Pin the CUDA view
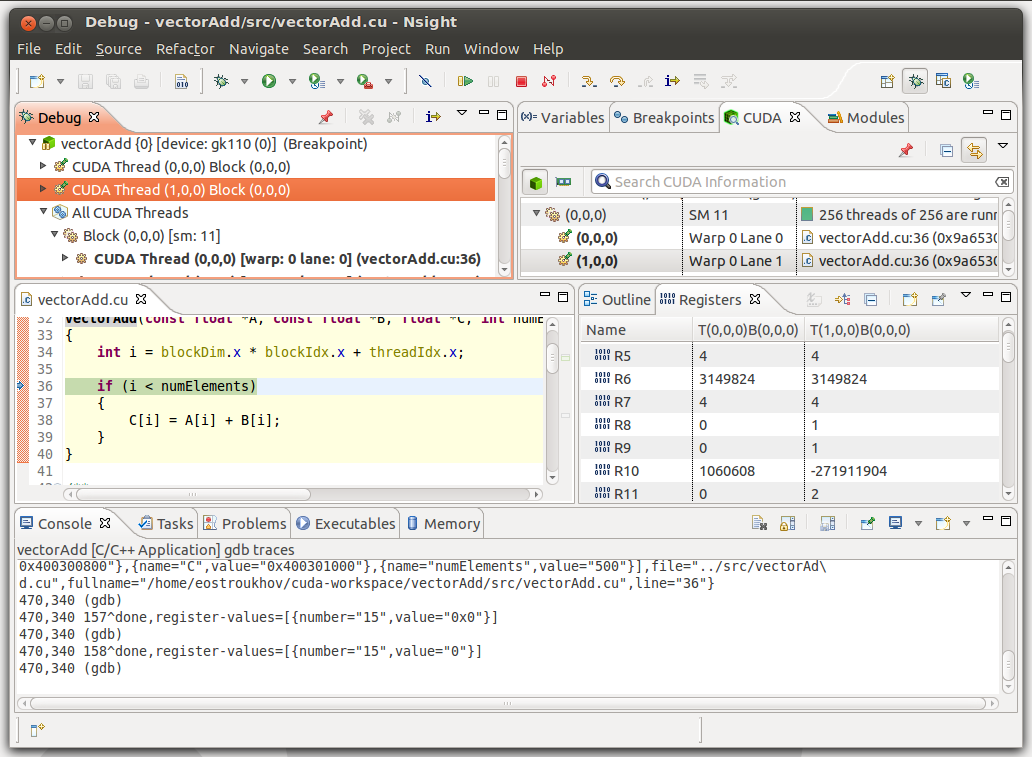The width and height of the screenshot is (1032, 757). point(904,148)
